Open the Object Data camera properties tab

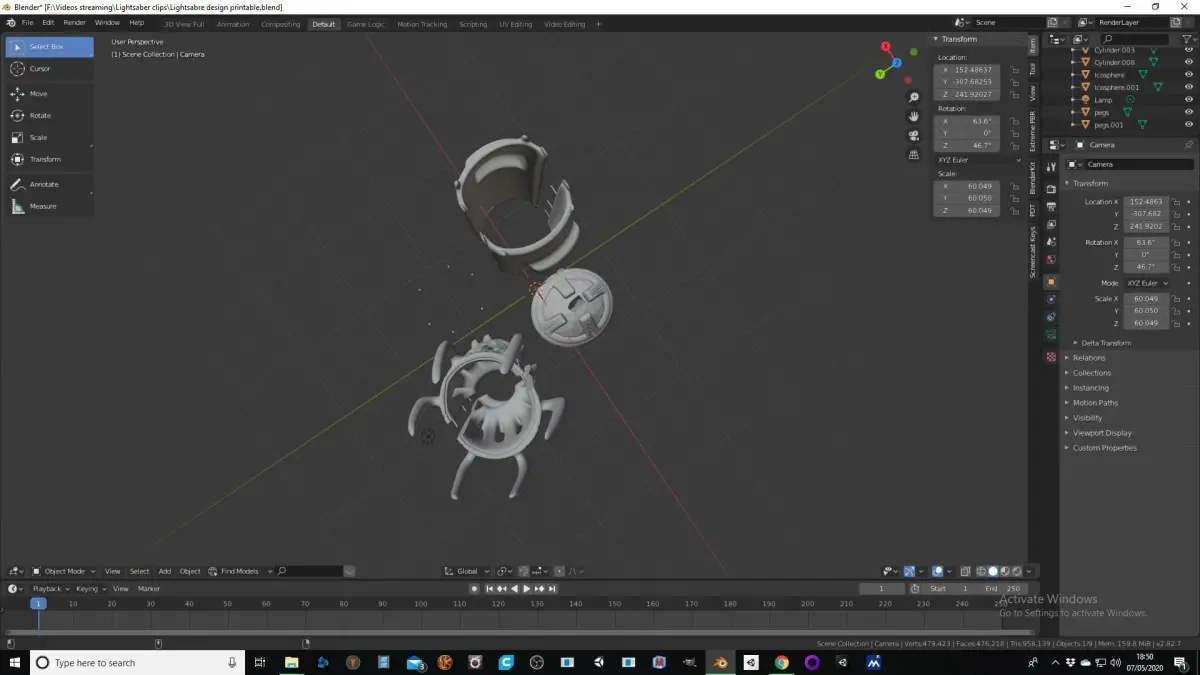(1051, 334)
